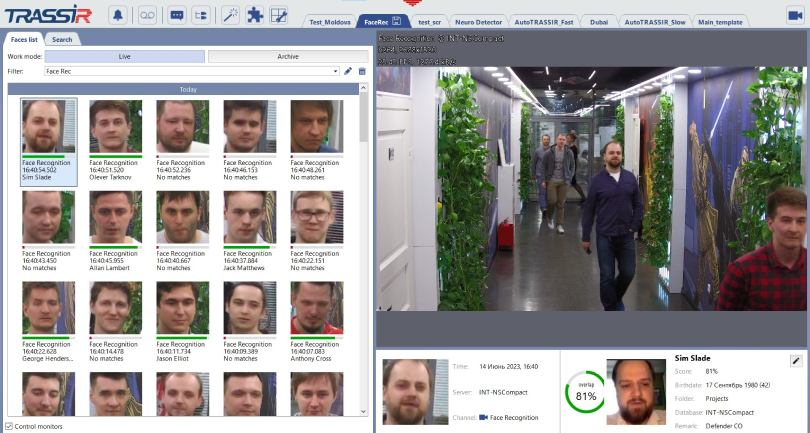This screenshot has width=810, height=433.
Task: Click the save icon on FaceRec tab
Action: tap(397, 21)
